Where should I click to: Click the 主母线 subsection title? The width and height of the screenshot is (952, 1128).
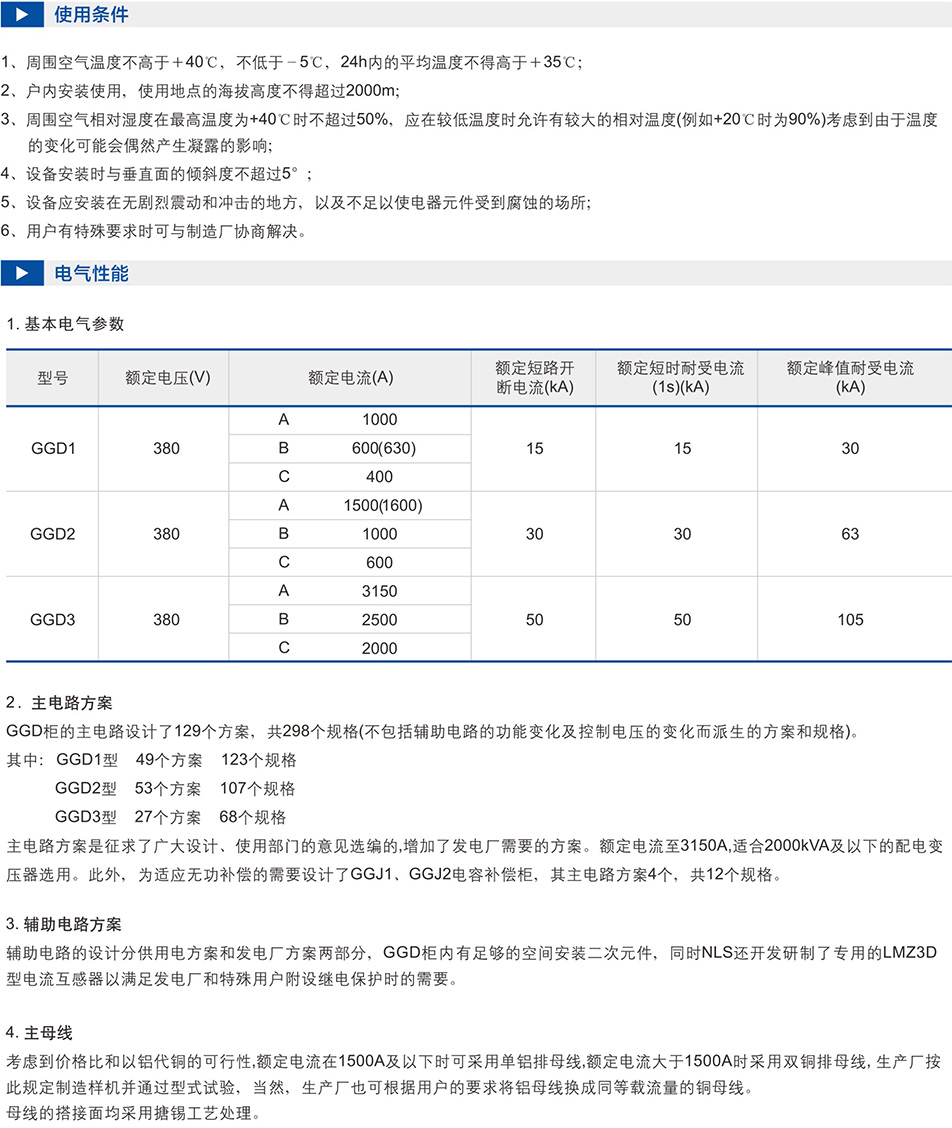pyautogui.click(x=47, y=1032)
